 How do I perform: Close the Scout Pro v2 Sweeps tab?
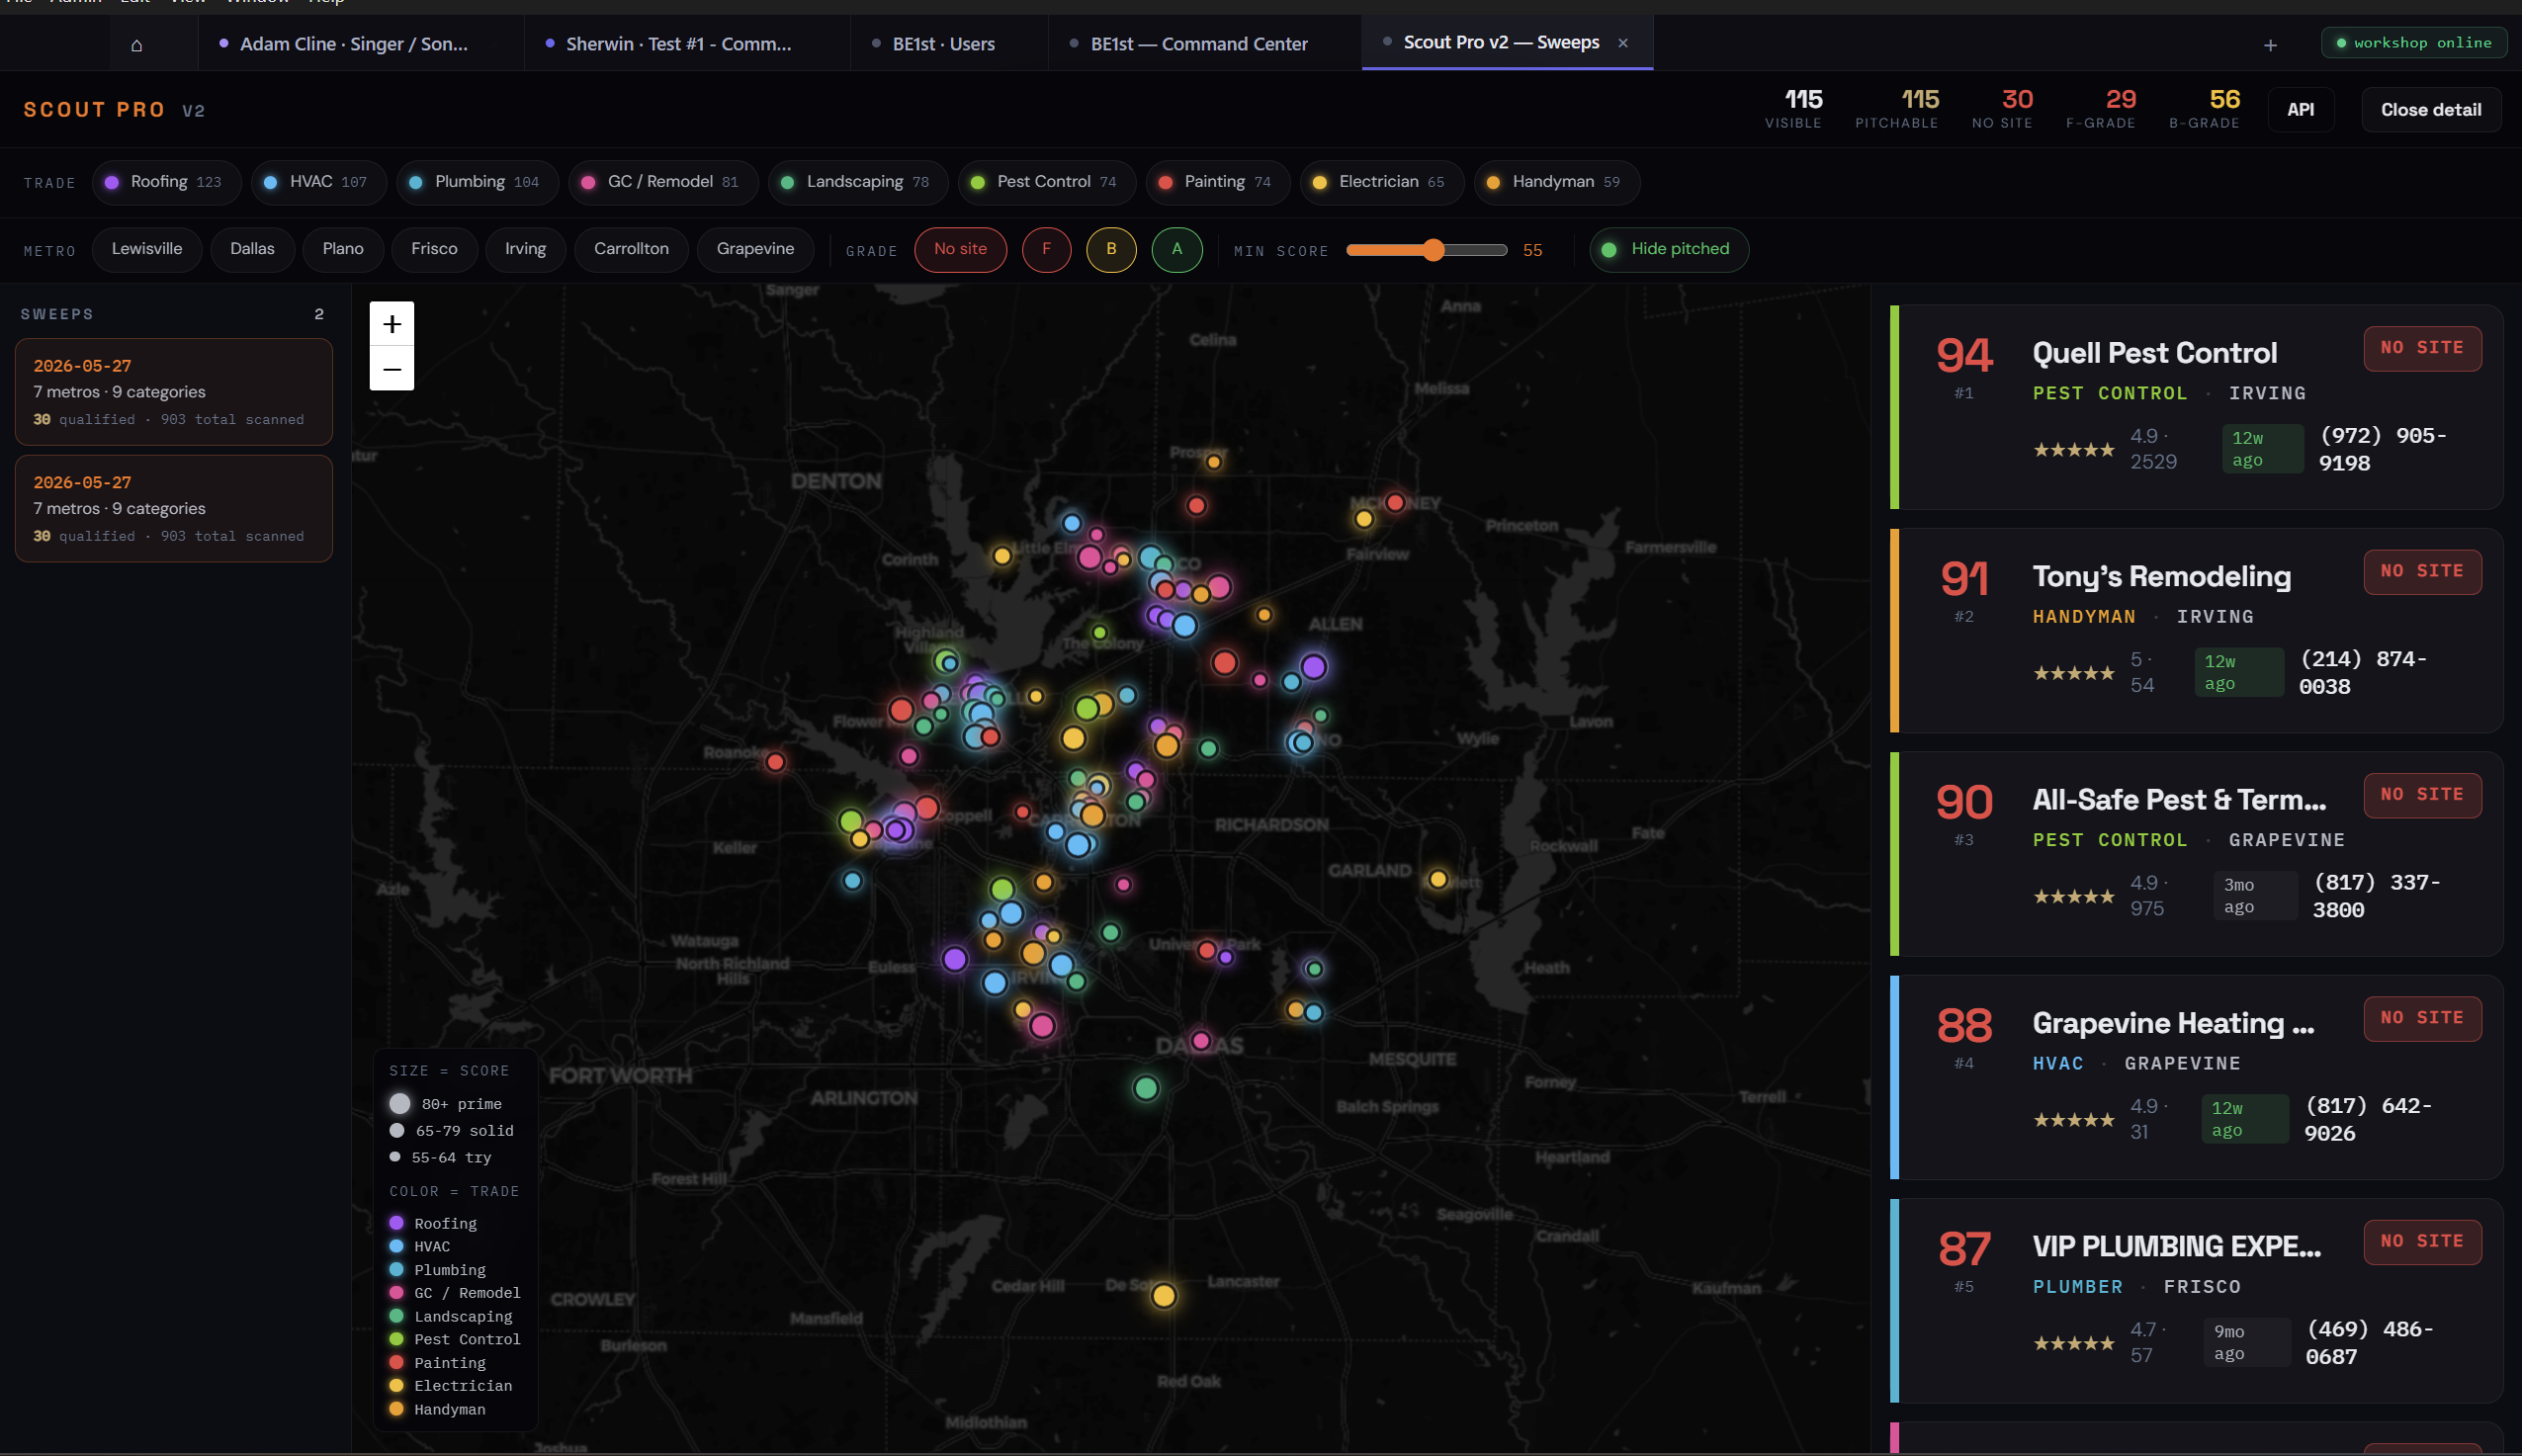tap(1623, 43)
